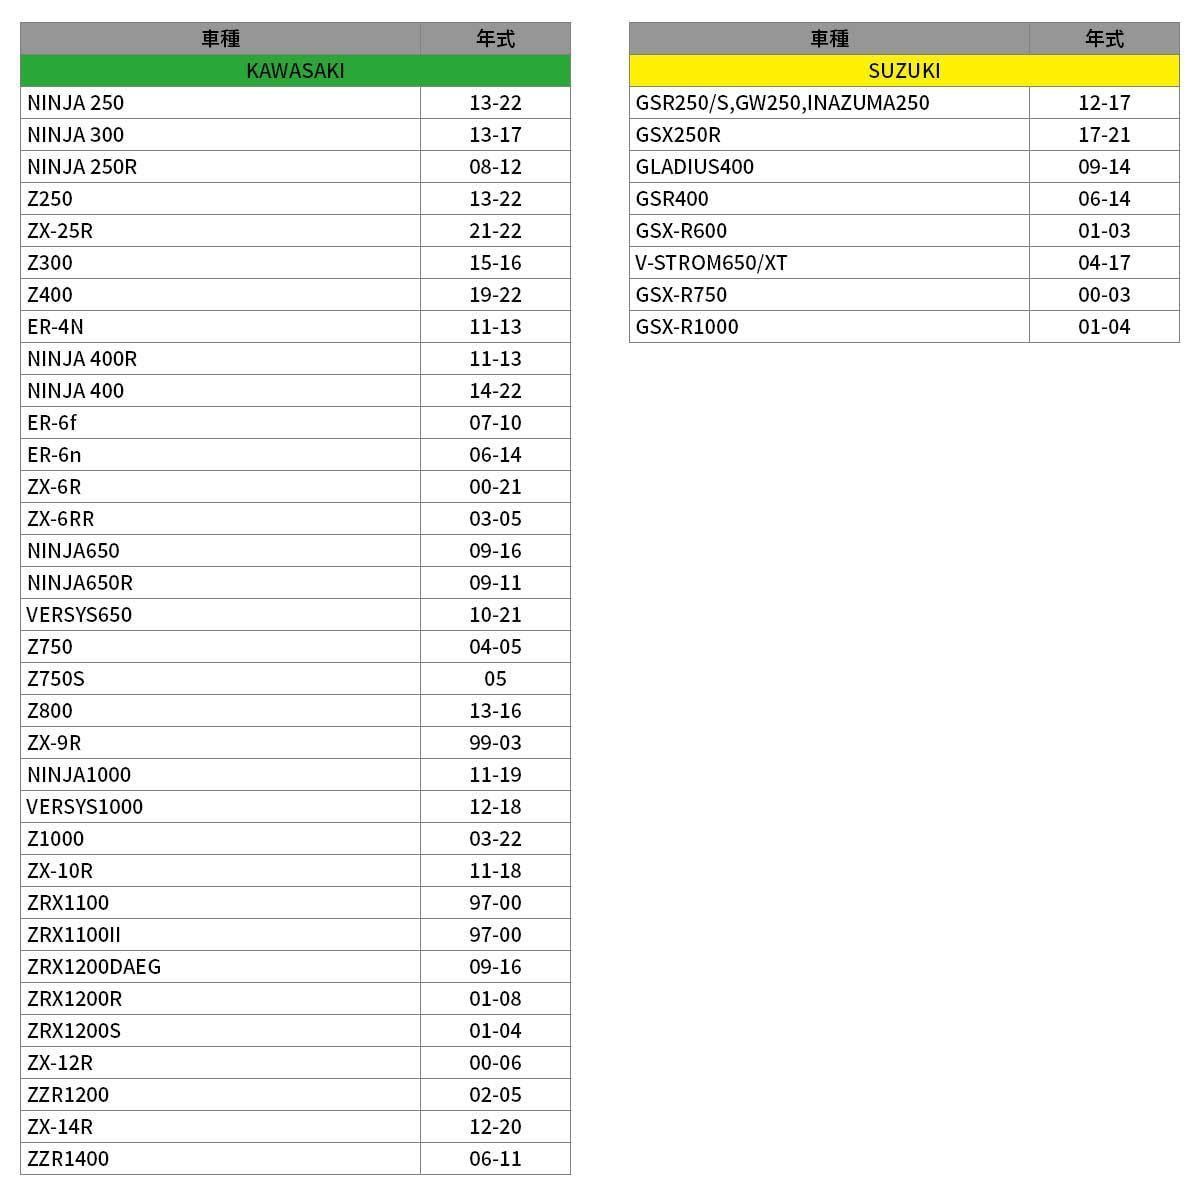Select the ZX-25R model cell
This screenshot has height=1200, width=1200.
pos(220,231)
